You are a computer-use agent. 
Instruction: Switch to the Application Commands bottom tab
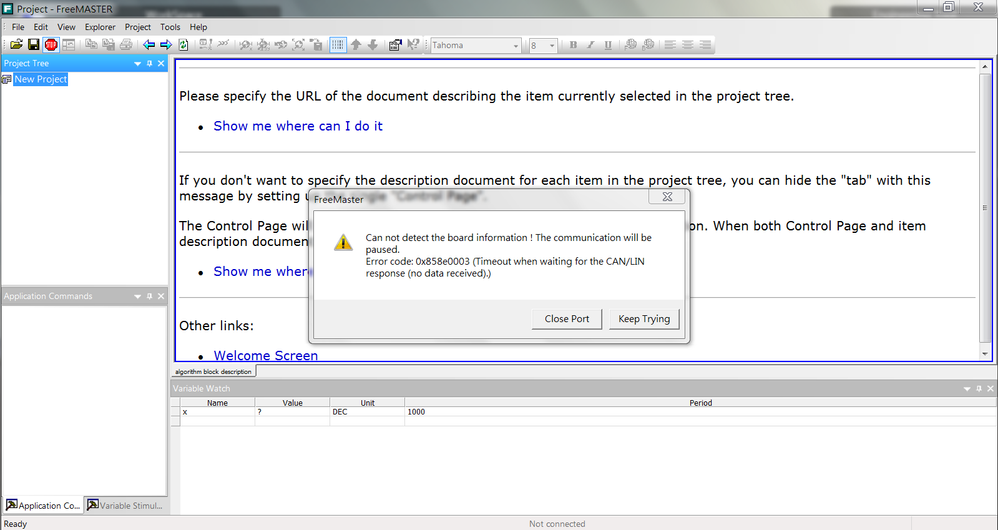click(x=43, y=505)
